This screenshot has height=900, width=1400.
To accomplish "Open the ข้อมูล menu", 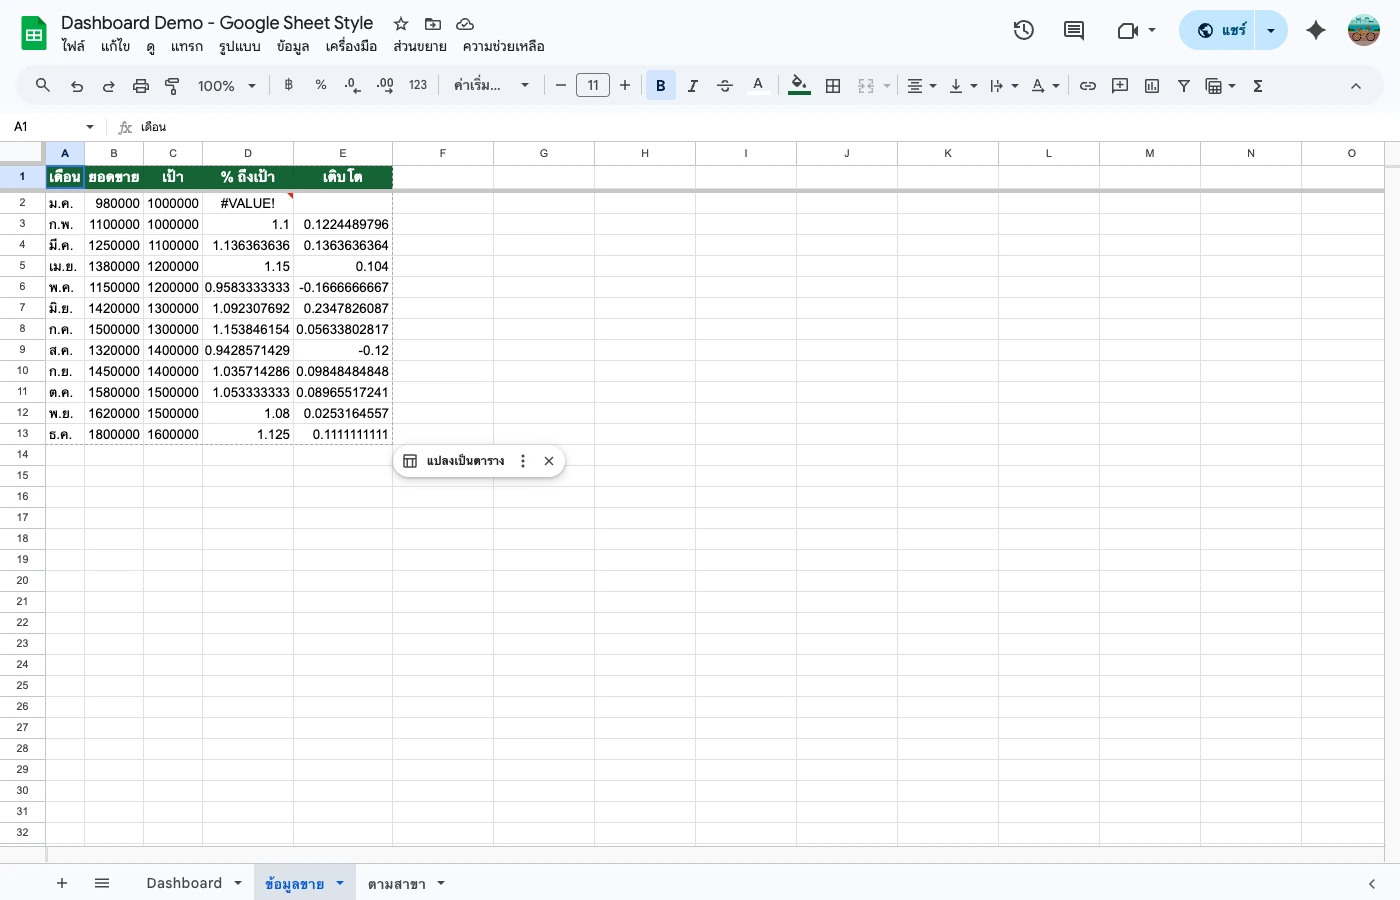I will 292,46.
